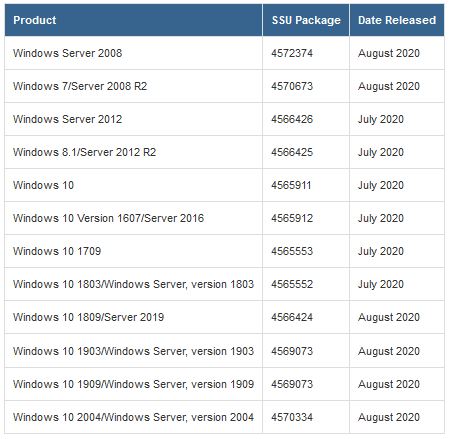Click SSU package number 4565552
The height and width of the screenshot is (439, 453).
tap(292, 284)
